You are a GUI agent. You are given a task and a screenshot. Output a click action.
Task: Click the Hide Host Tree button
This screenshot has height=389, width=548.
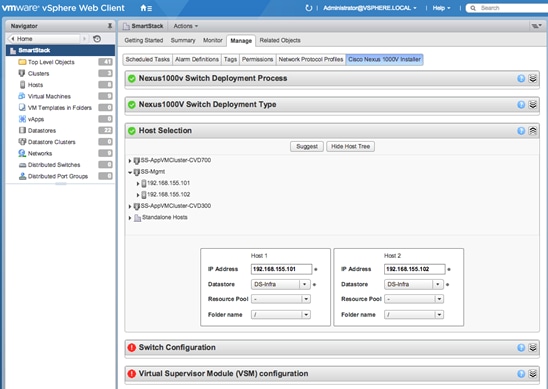pyautogui.click(x=351, y=146)
